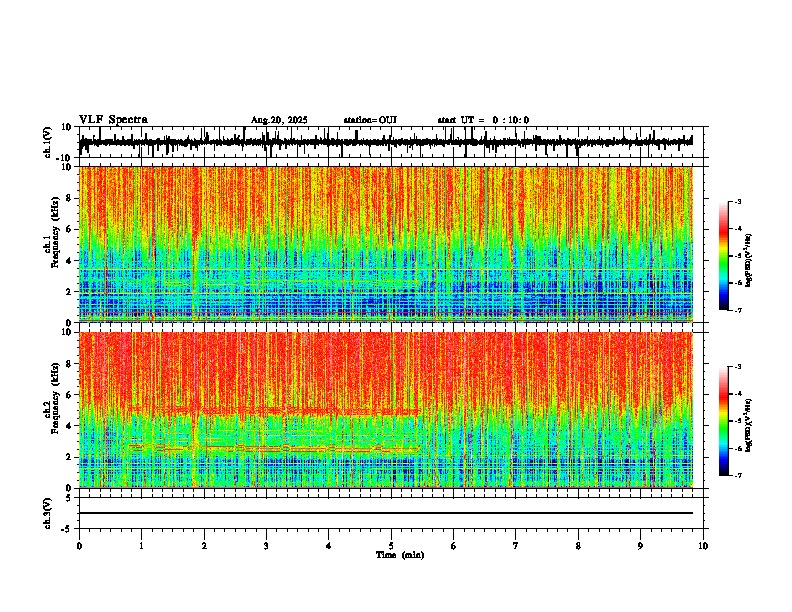
Task: Click the "Aug.20, 2025" date label
Action: pyautogui.click(x=279, y=120)
